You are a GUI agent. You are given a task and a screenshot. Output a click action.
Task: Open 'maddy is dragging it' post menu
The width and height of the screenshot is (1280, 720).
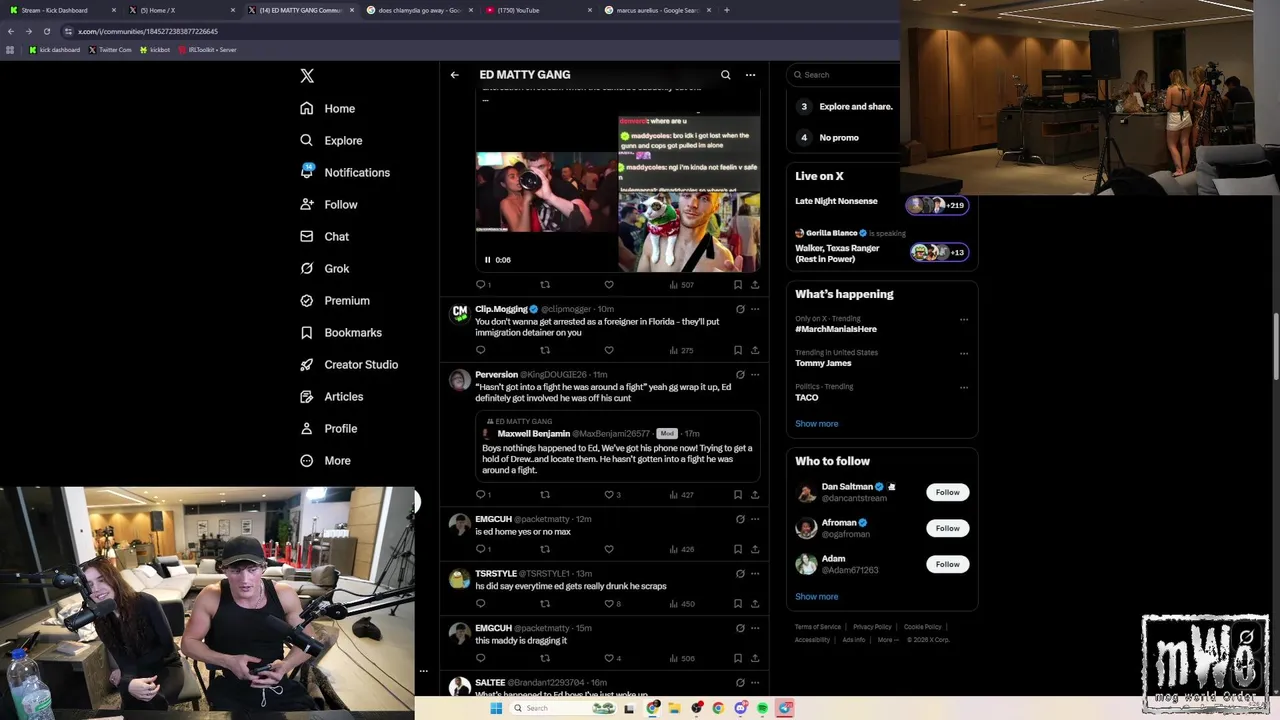(755, 628)
